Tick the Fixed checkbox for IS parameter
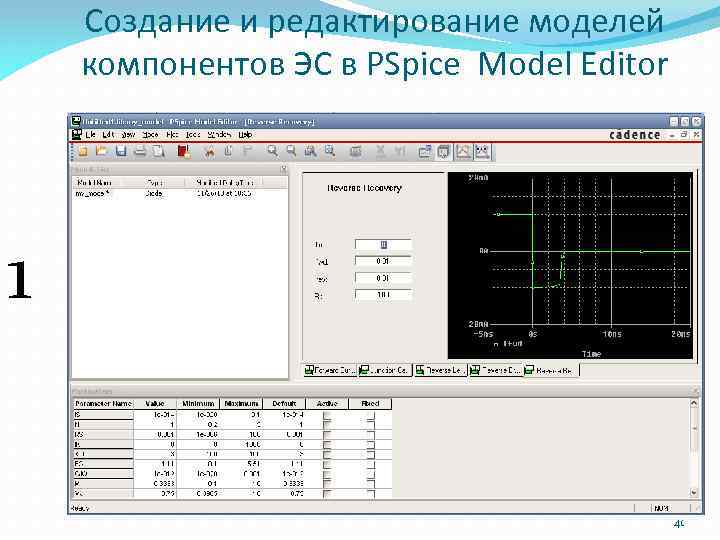720x540 pixels. pos(371,416)
